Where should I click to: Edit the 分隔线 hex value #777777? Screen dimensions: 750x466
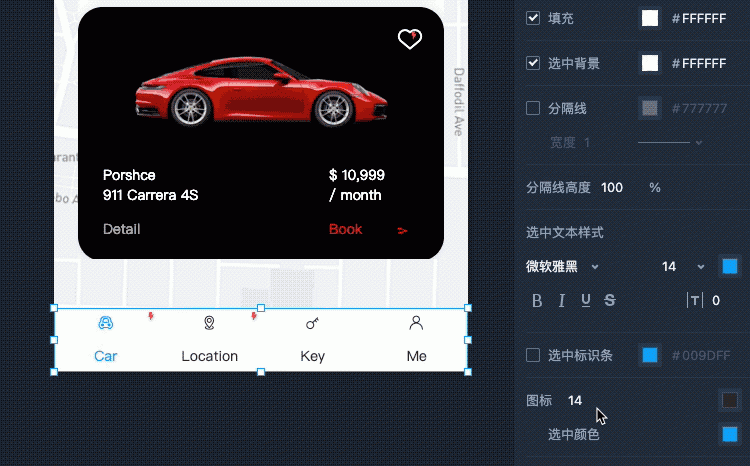click(x=699, y=109)
